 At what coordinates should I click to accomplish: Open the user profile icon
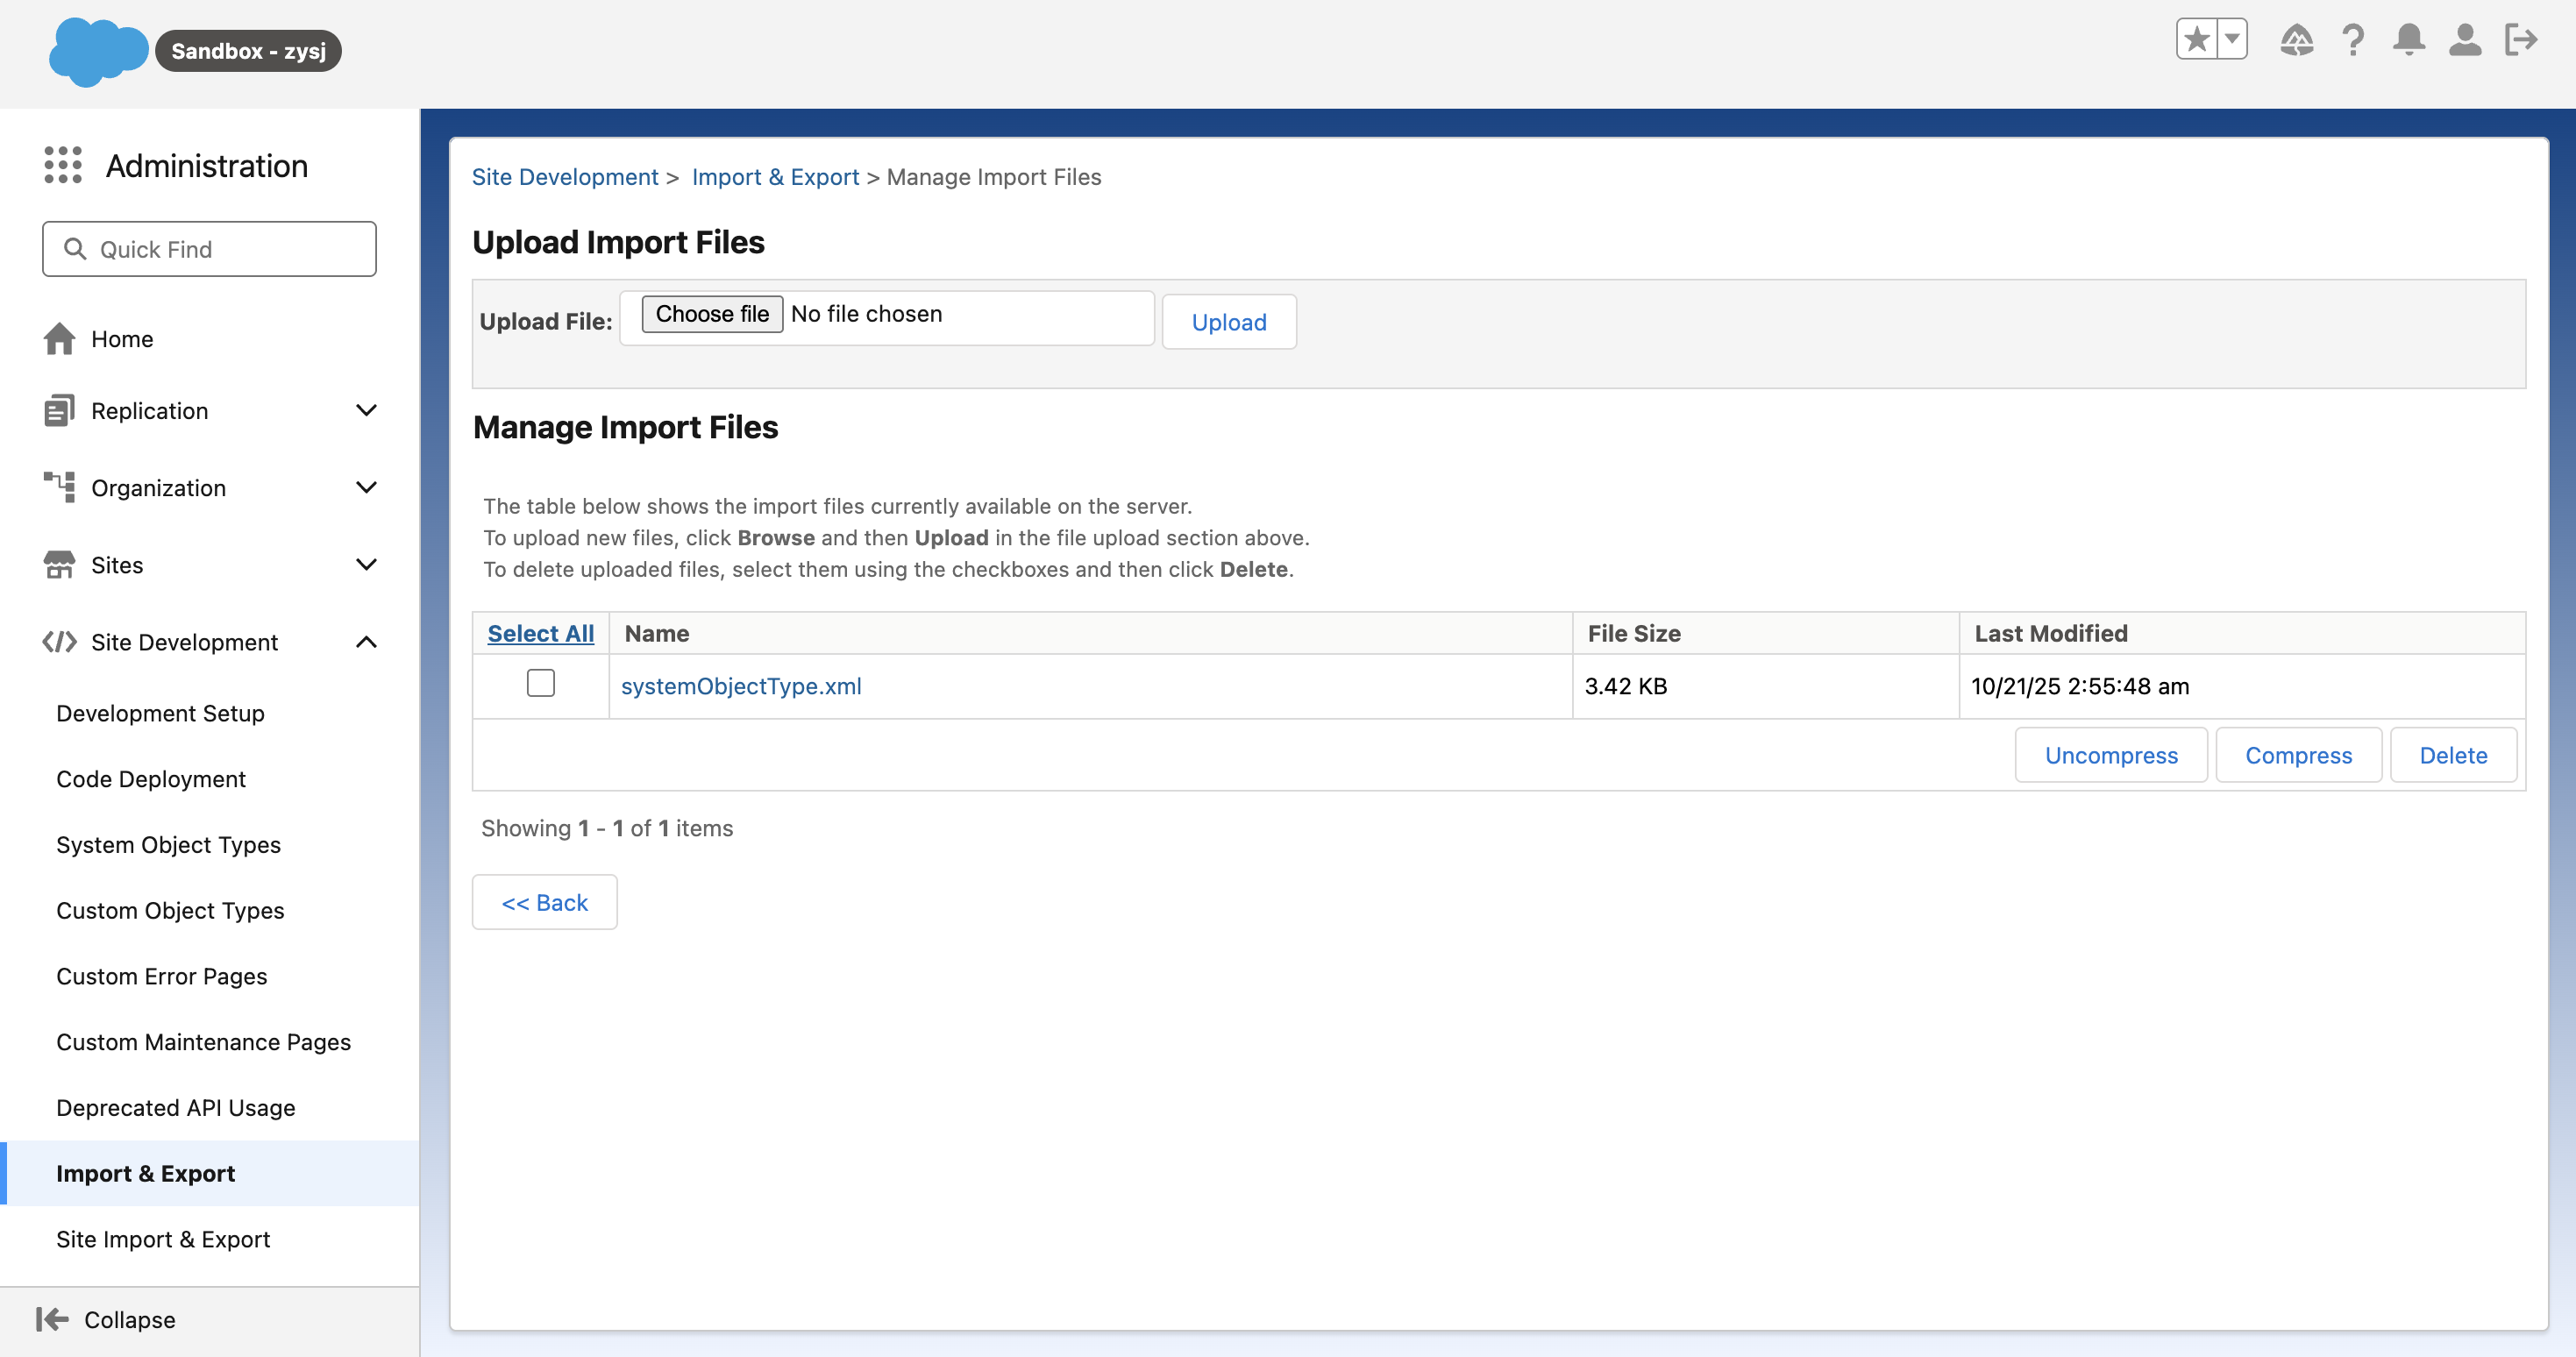[x=2464, y=40]
